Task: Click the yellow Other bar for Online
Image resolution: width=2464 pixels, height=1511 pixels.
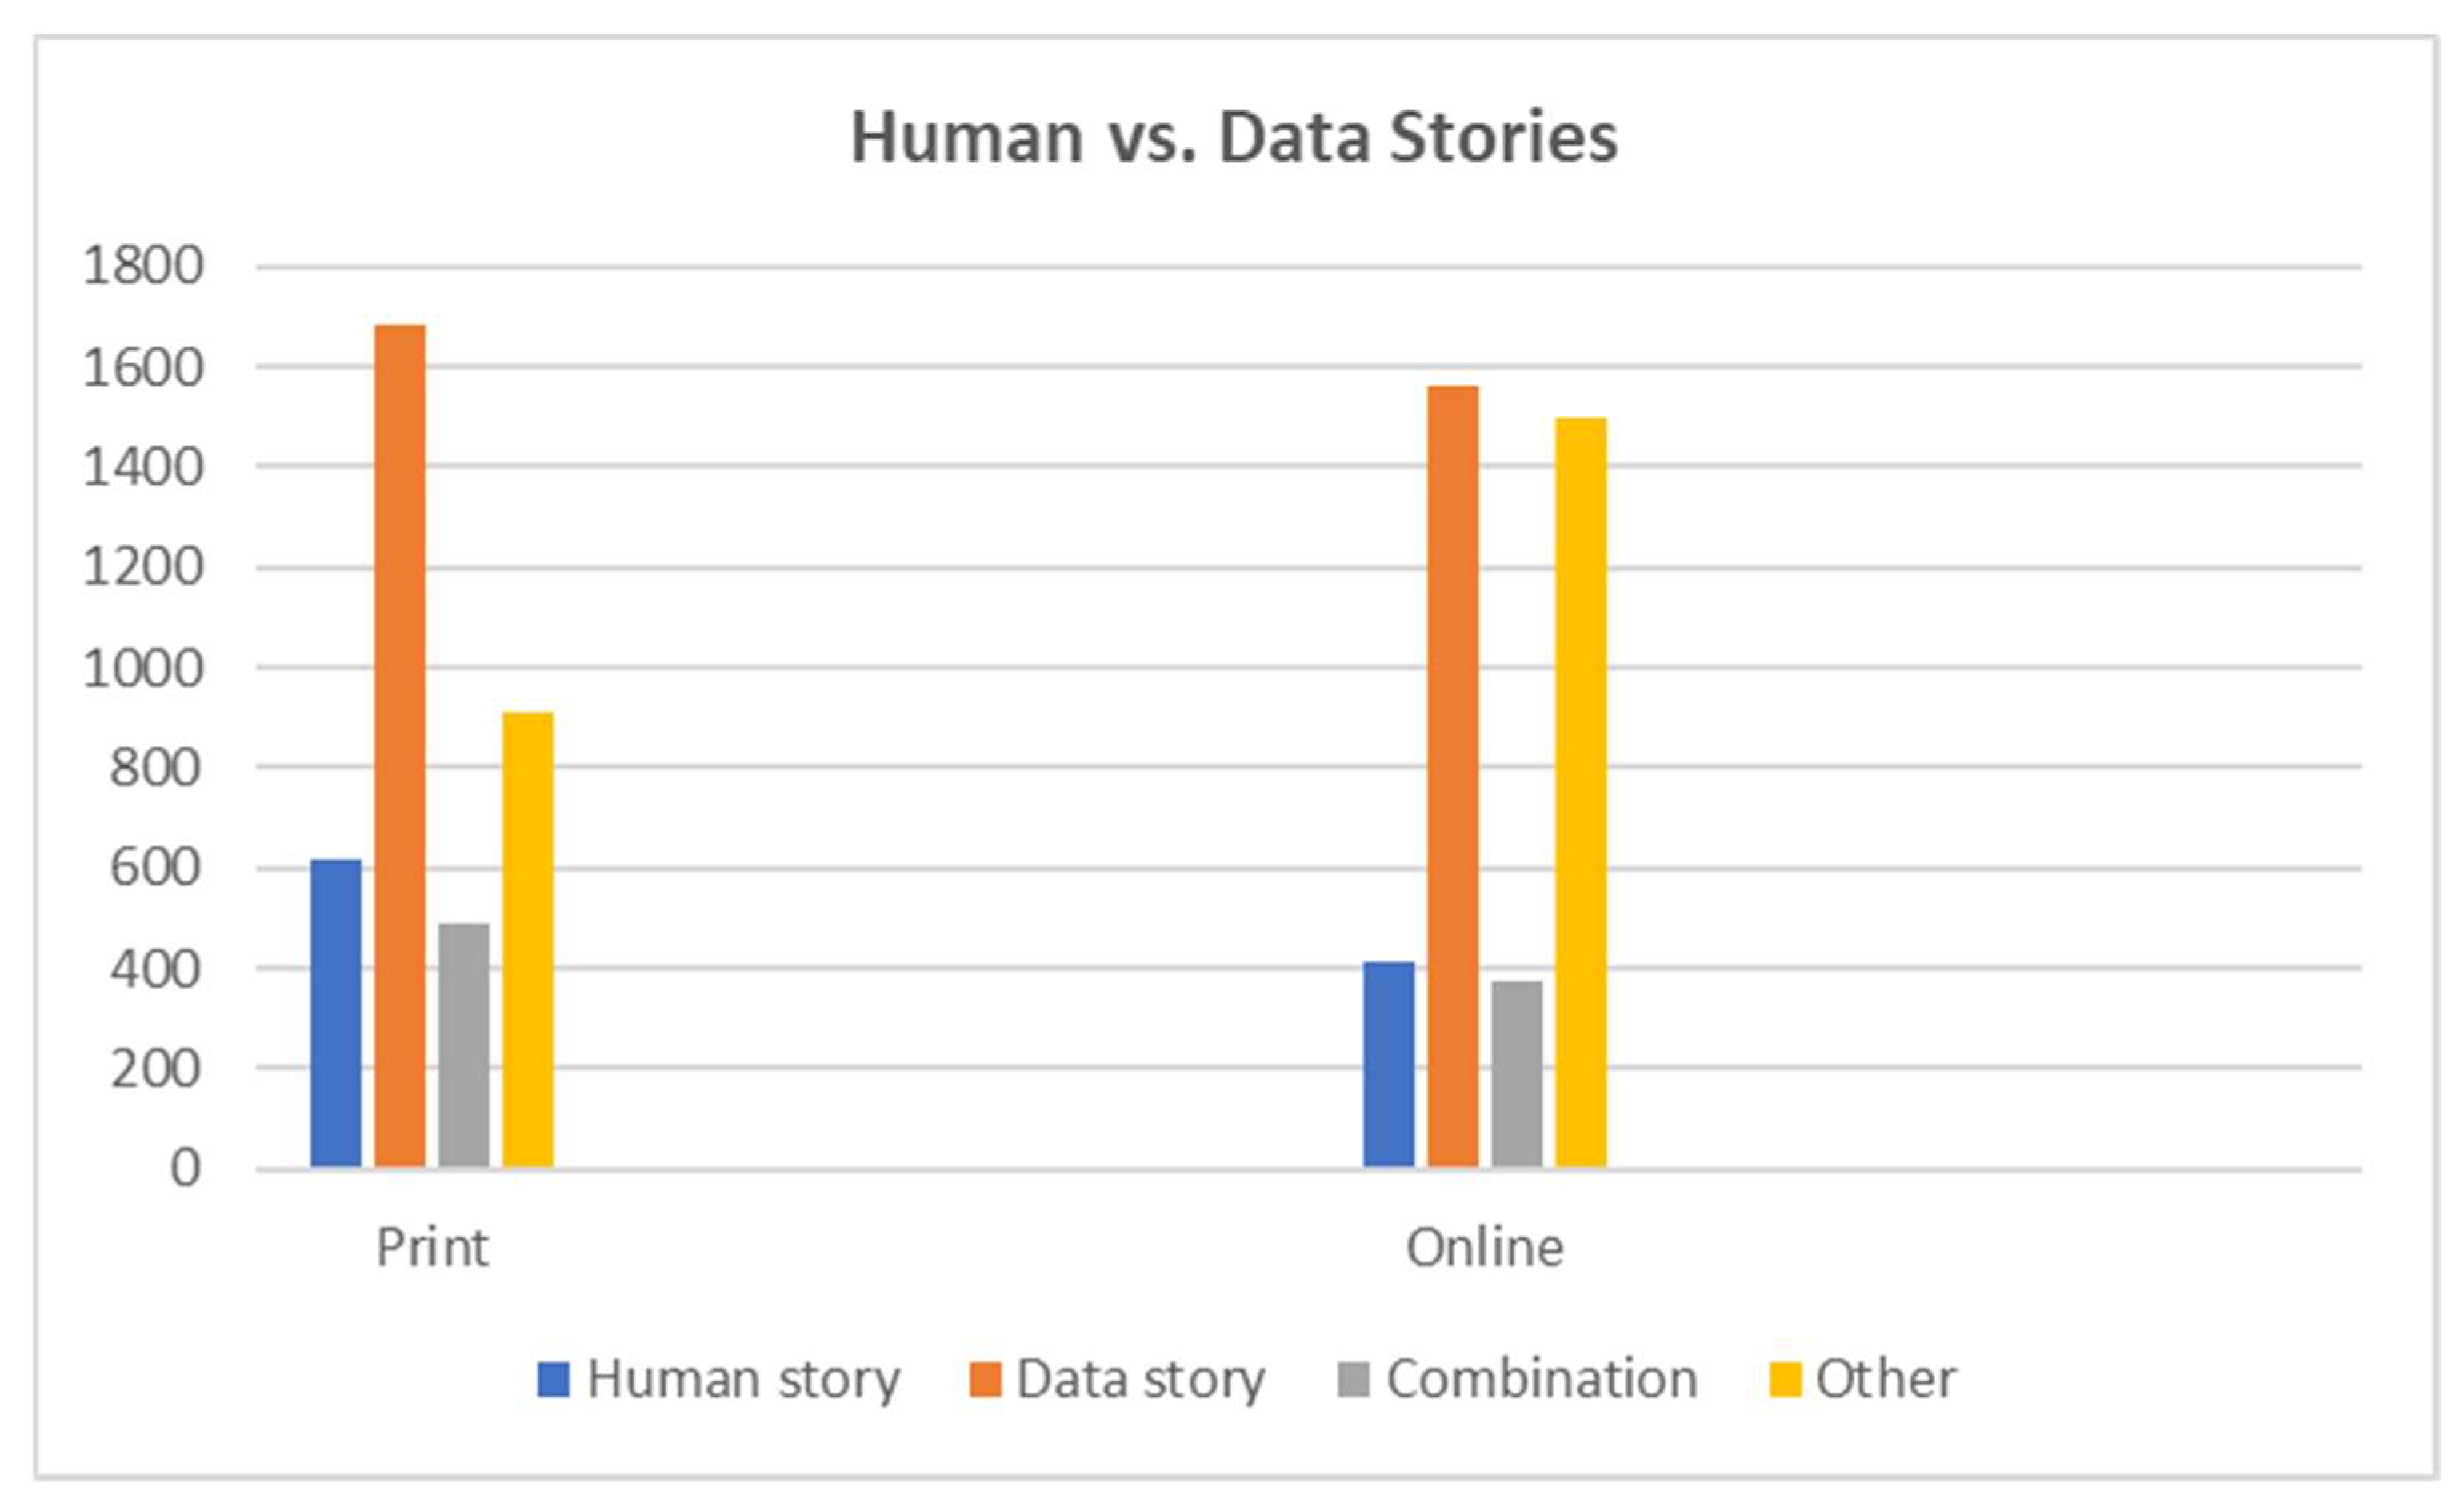Action: (1581, 792)
